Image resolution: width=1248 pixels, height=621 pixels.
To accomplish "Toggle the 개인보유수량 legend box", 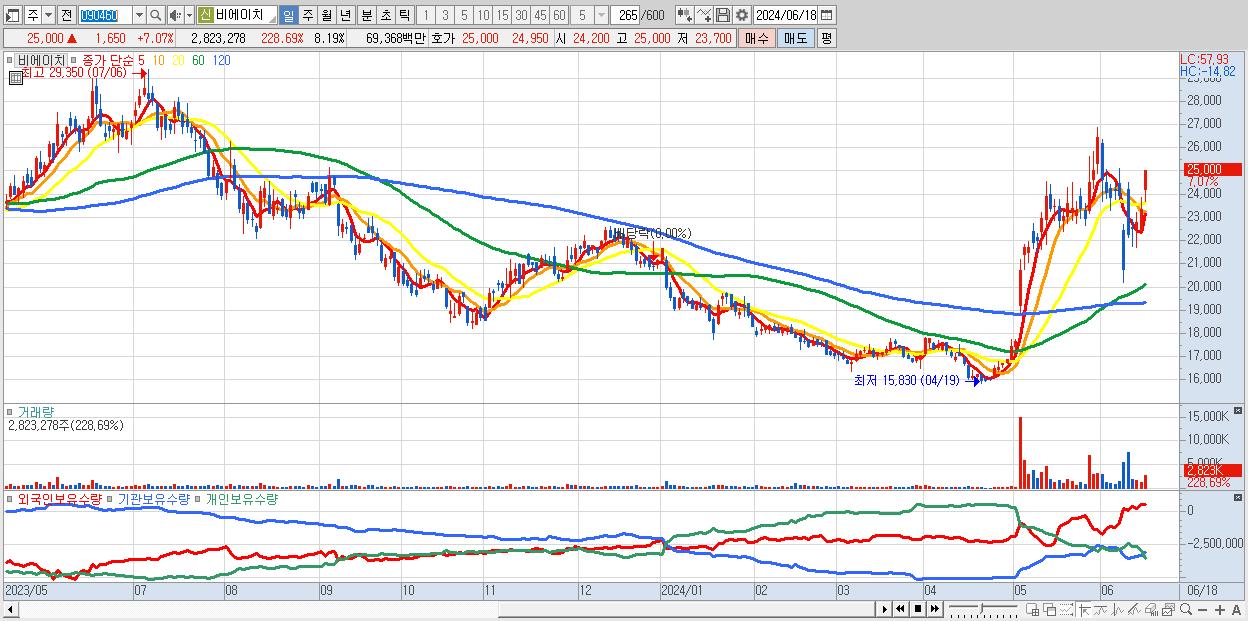I will click(x=199, y=498).
